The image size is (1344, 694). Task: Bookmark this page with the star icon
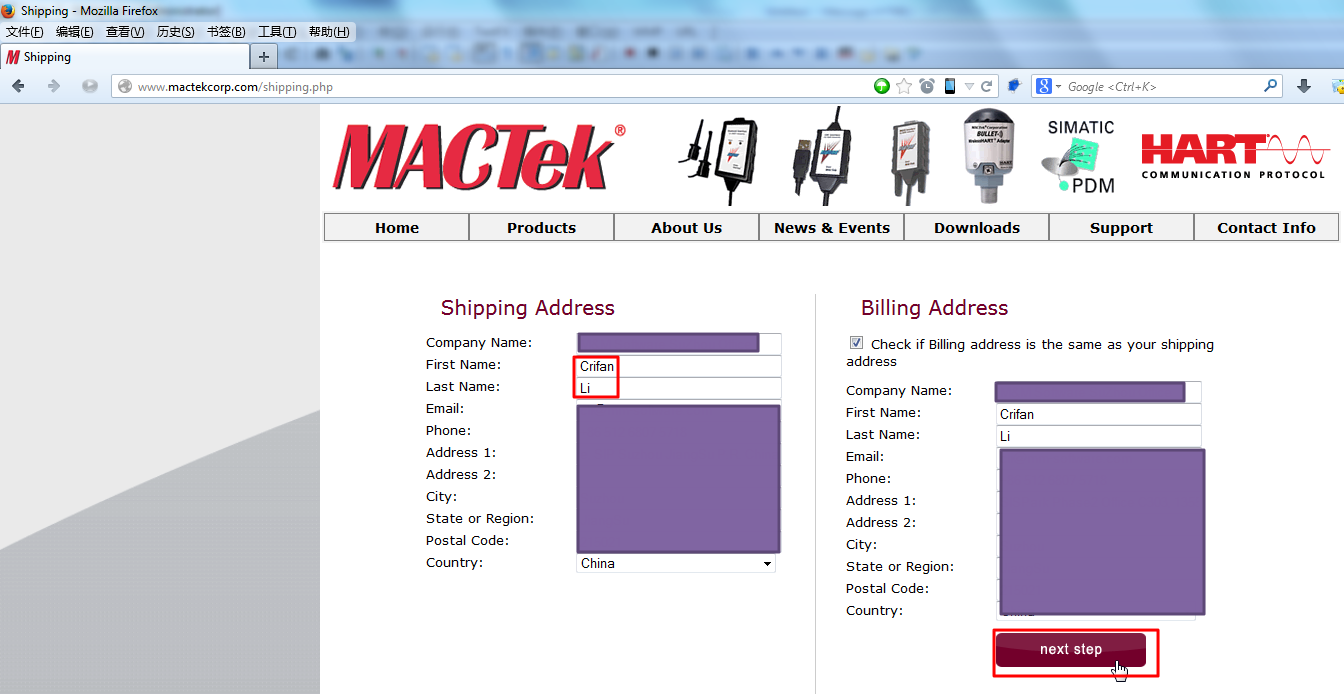click(904, 86)
